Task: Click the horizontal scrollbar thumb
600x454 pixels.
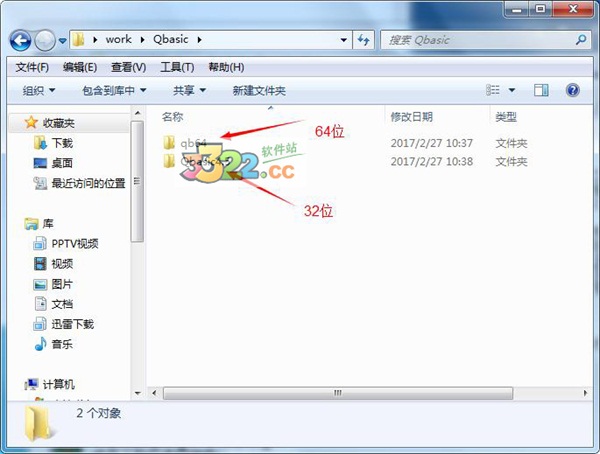Action: [338, 393]
